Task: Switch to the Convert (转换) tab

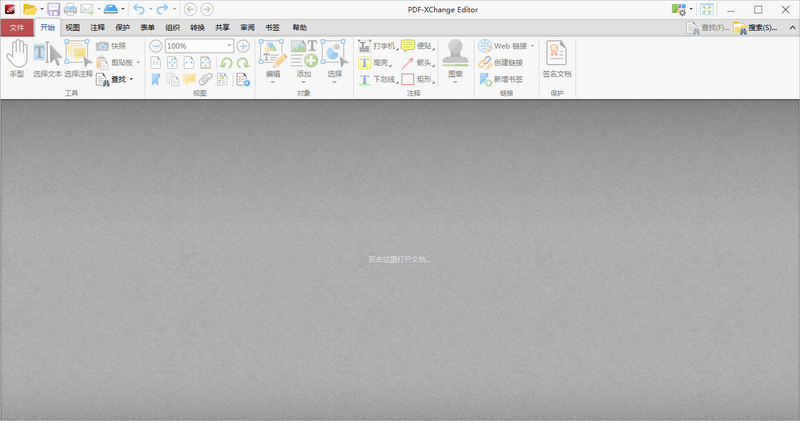Action: pos(198,28)
